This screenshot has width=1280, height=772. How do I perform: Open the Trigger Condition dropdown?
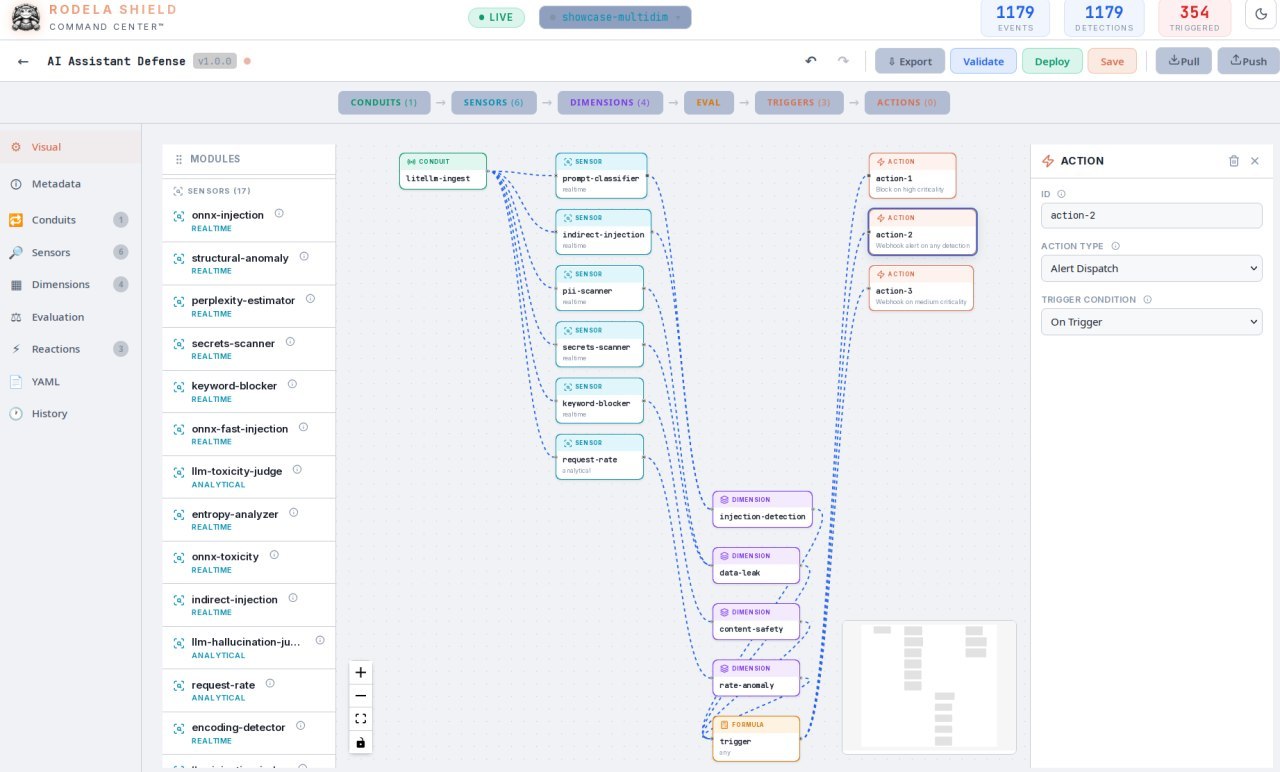[x=1151, y=321]
